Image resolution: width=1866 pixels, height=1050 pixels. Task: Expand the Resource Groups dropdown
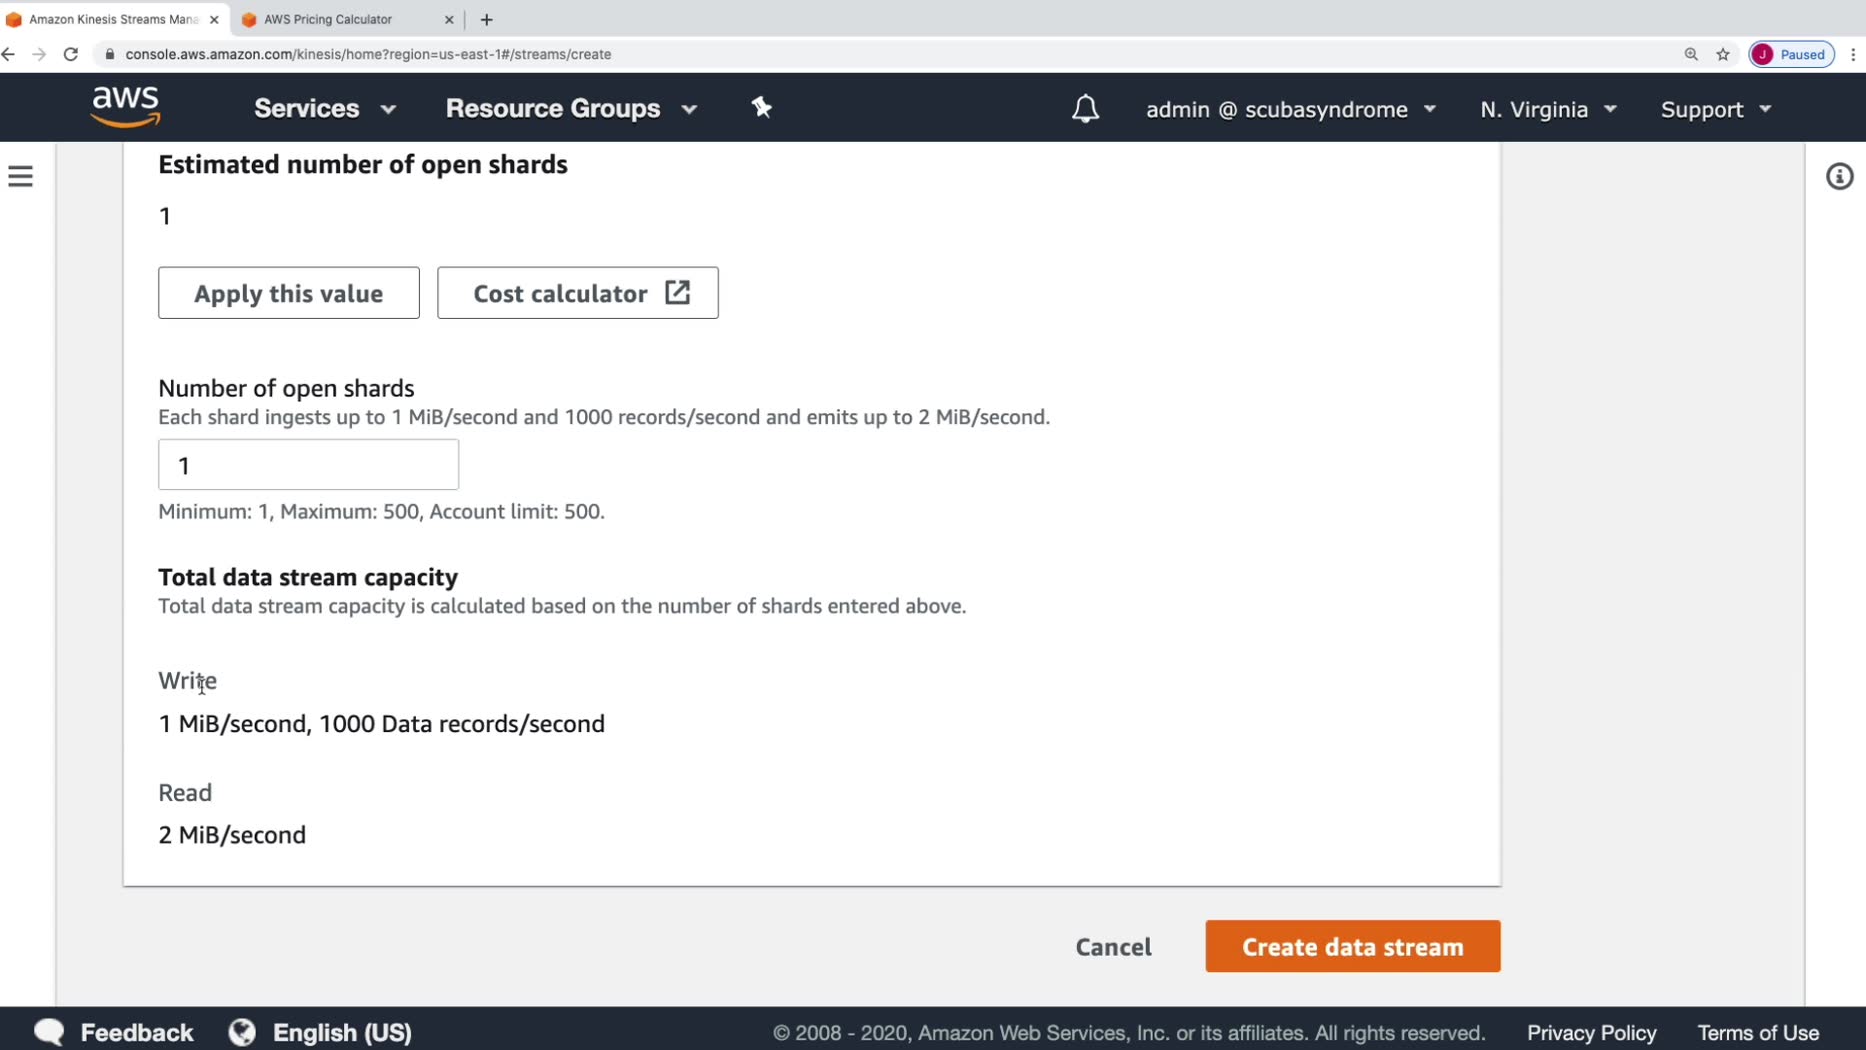point(570,109)
